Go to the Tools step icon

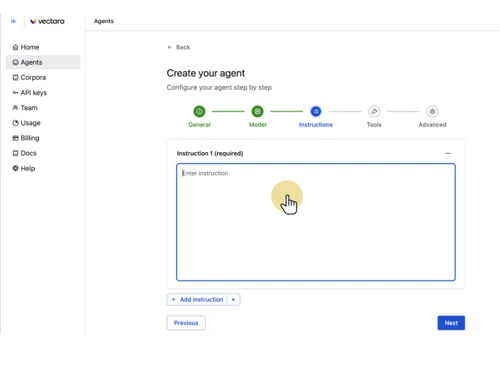(374, 111)
